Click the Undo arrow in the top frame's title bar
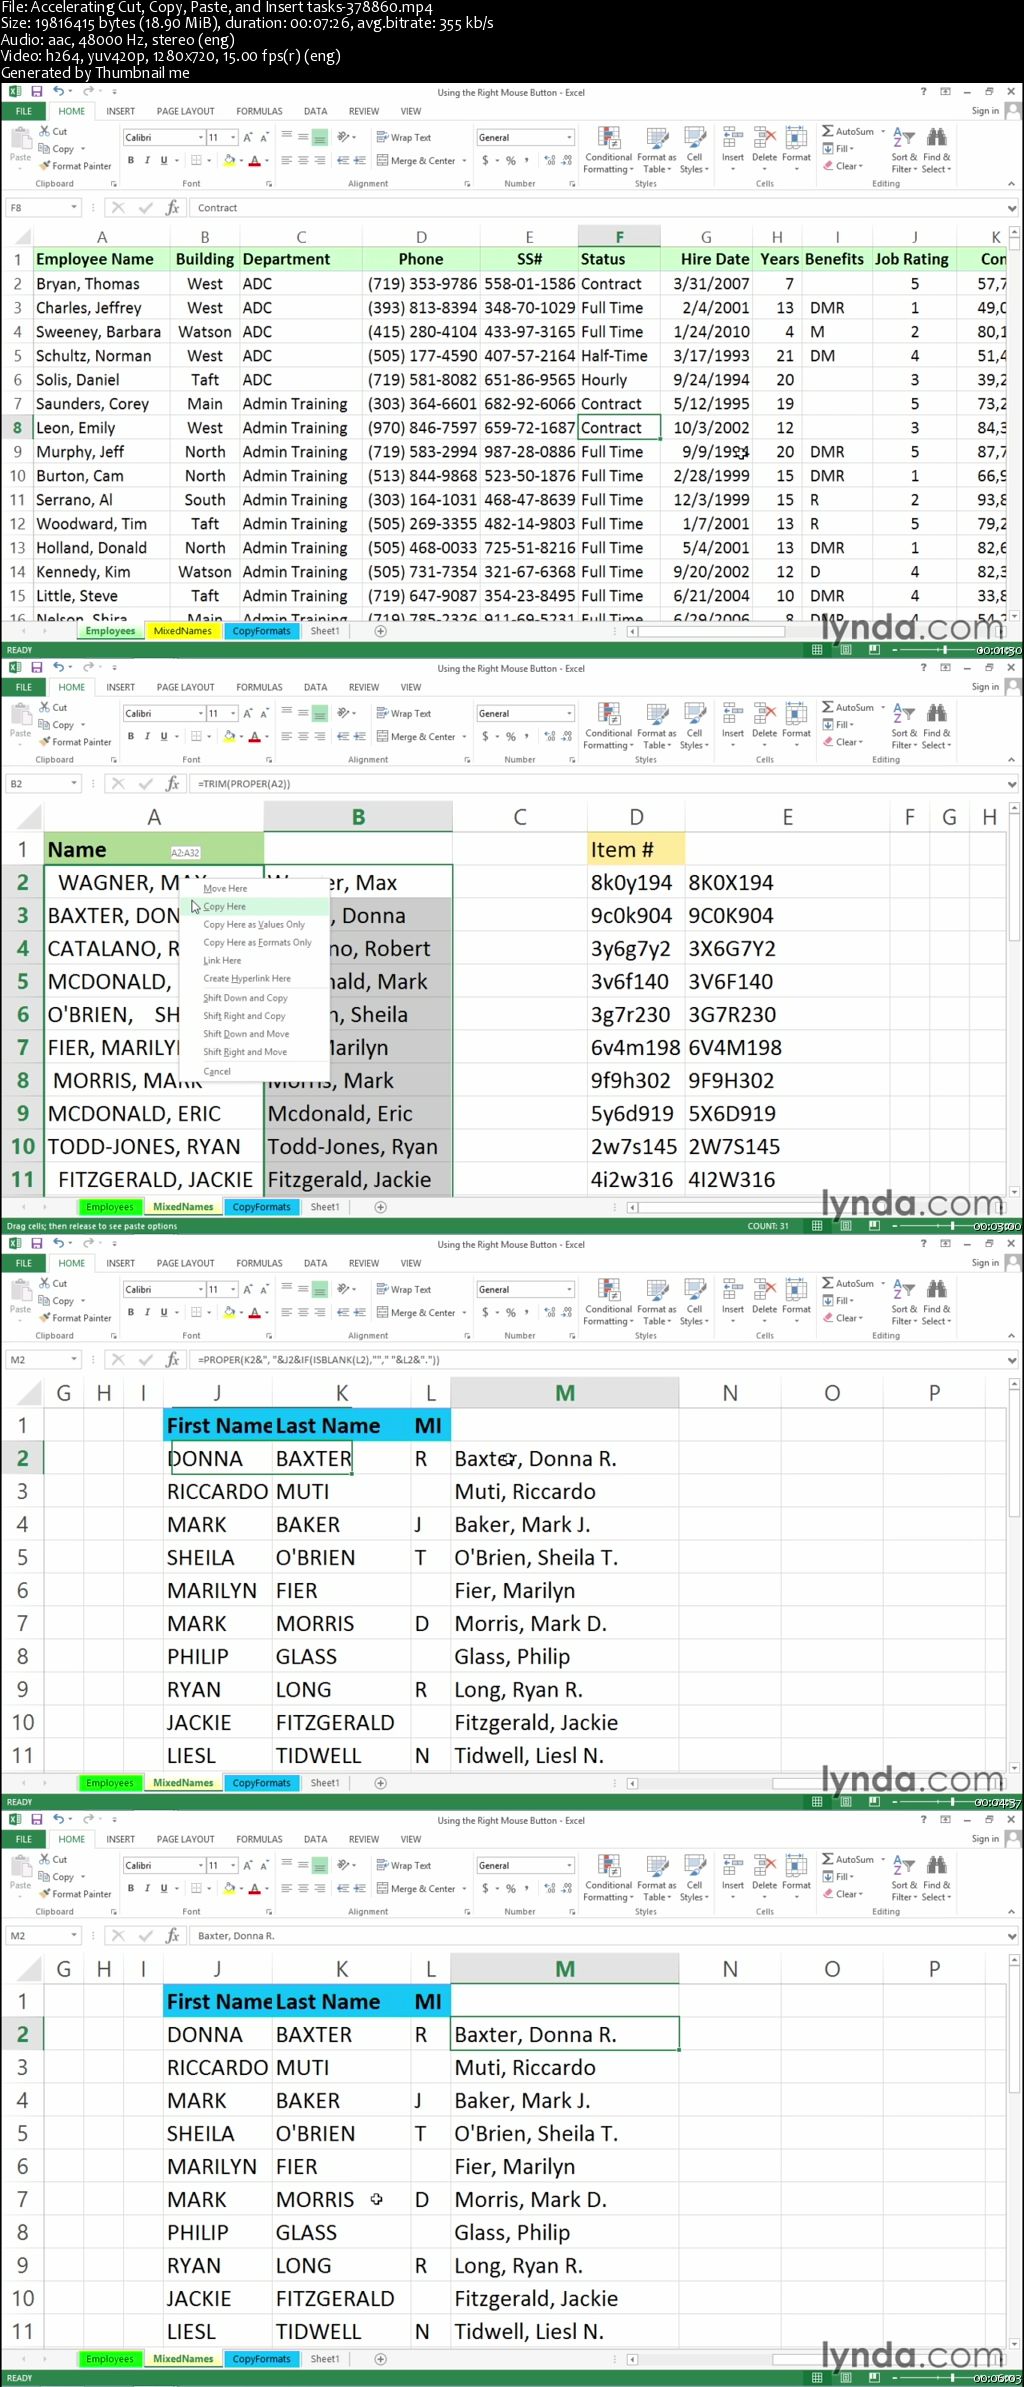This screenshot has height=2387, width=1024. [58, 92]
